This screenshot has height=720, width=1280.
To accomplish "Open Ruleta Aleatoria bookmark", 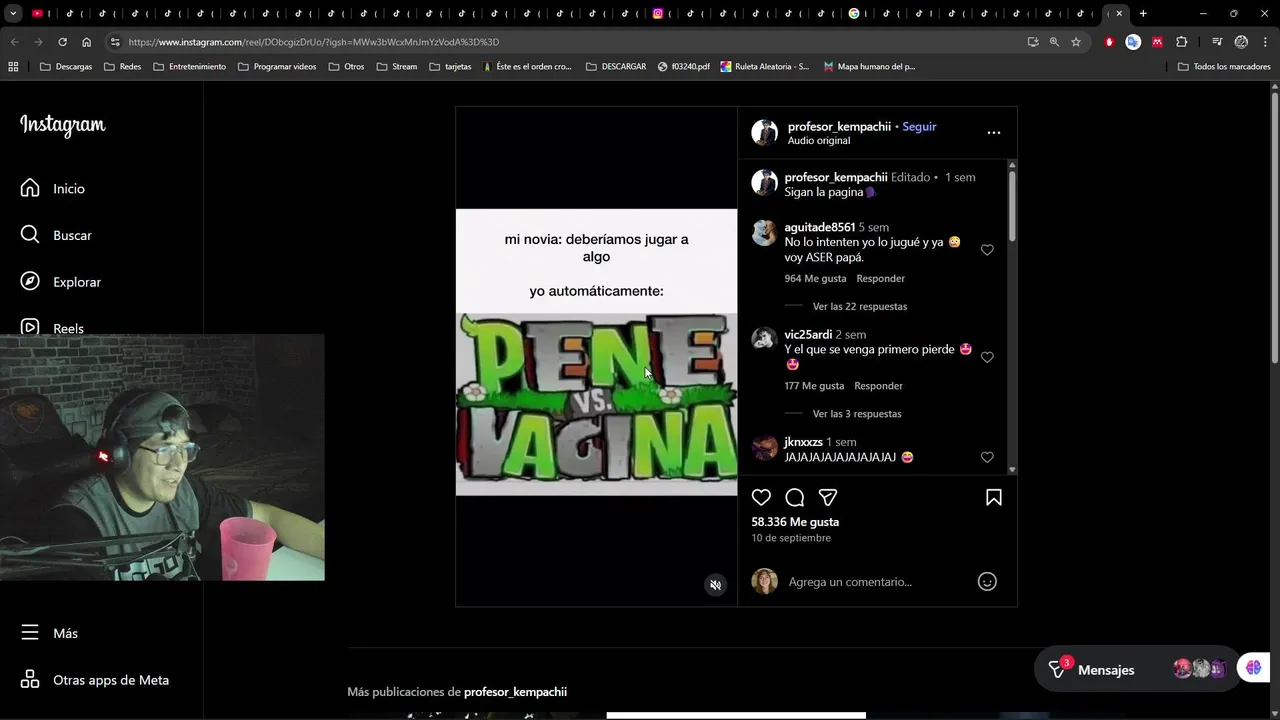I will pyautogui.click(x=764, y=66).
